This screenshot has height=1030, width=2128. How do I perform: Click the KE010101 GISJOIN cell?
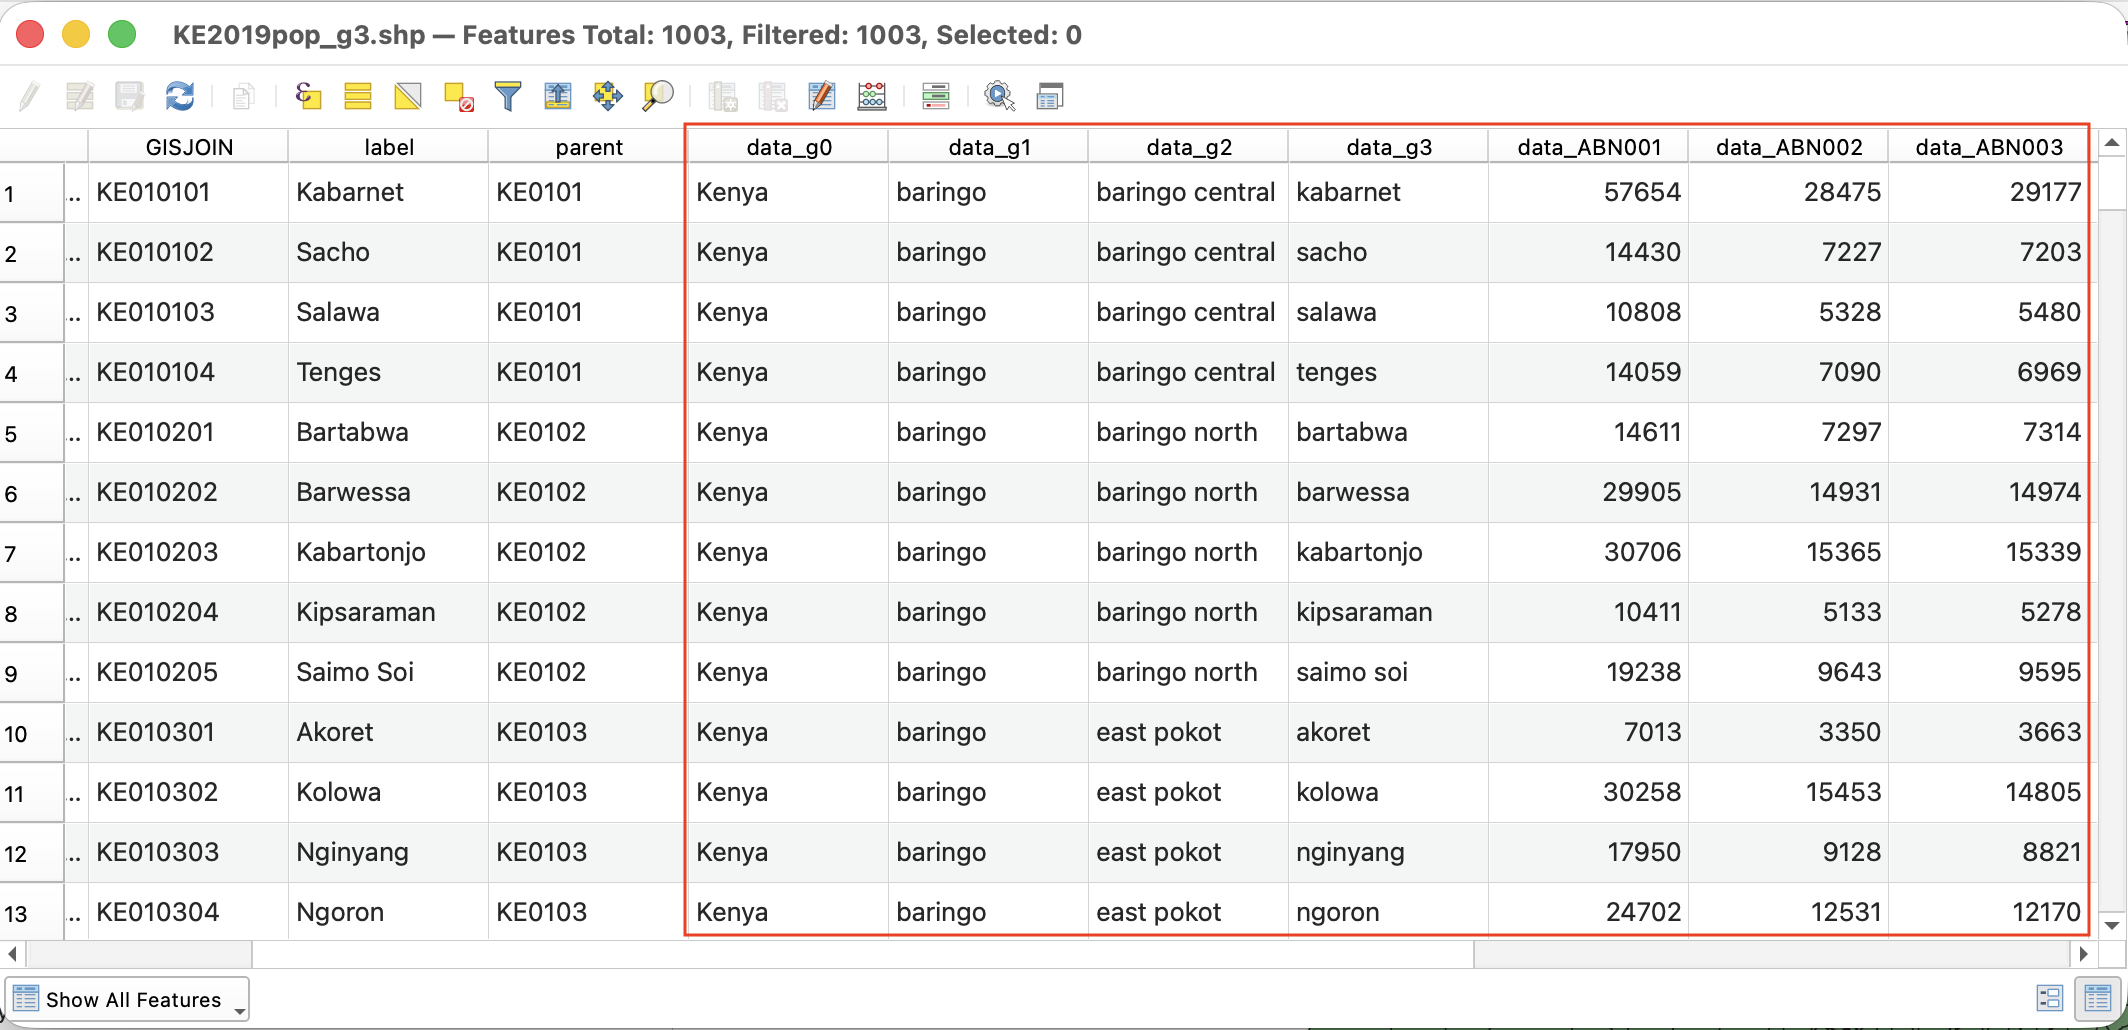coord(189,192)
